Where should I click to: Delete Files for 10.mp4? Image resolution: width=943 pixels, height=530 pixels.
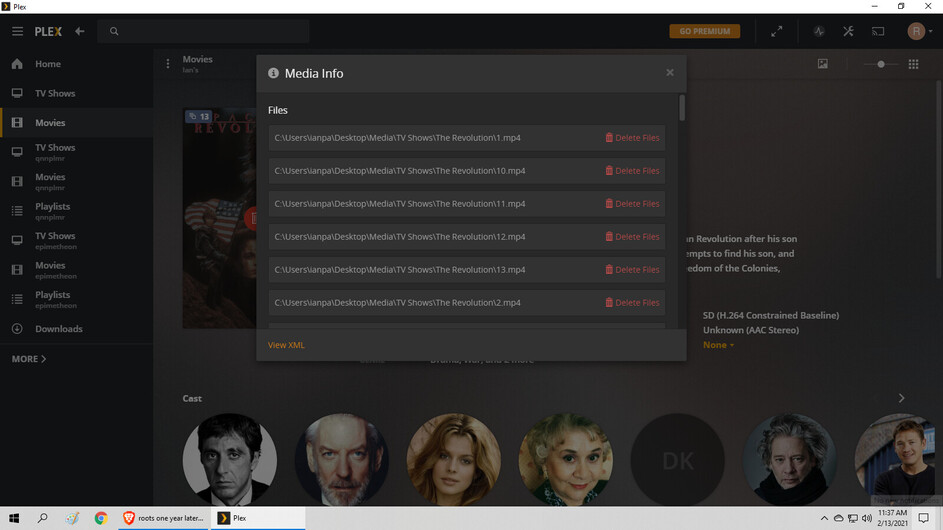[632, 171]
